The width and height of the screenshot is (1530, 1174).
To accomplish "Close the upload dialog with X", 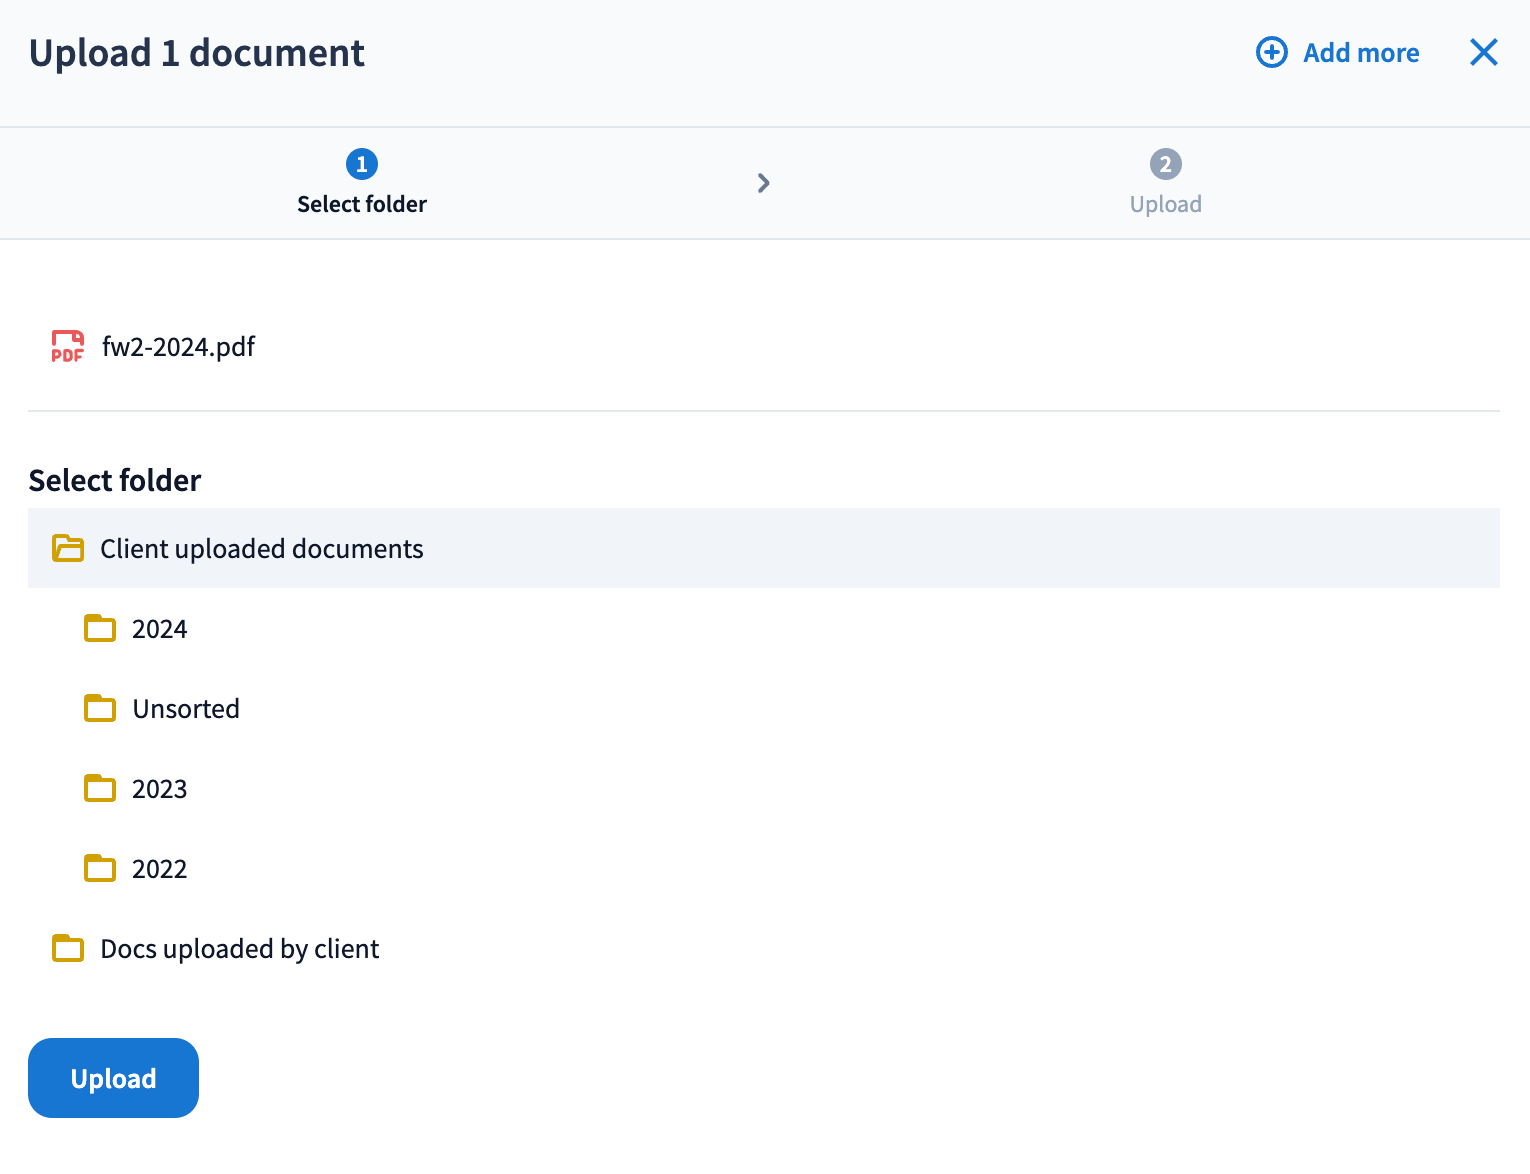I will pyautogui.click(x=1483, y=52).
